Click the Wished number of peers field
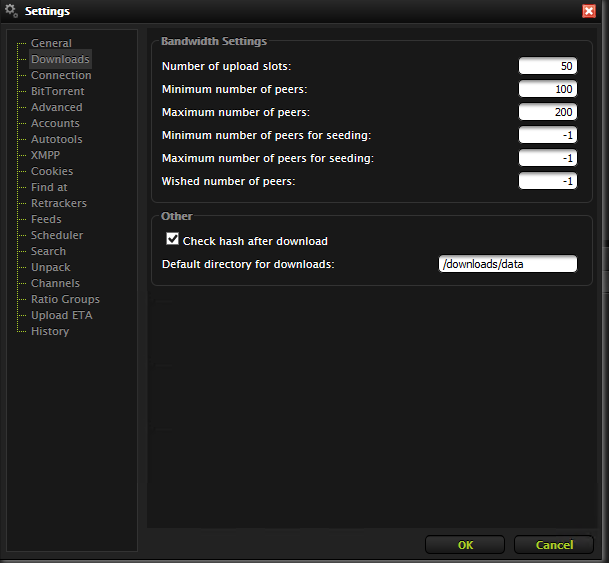The image size is (609, 563). (x=548, y=181)
